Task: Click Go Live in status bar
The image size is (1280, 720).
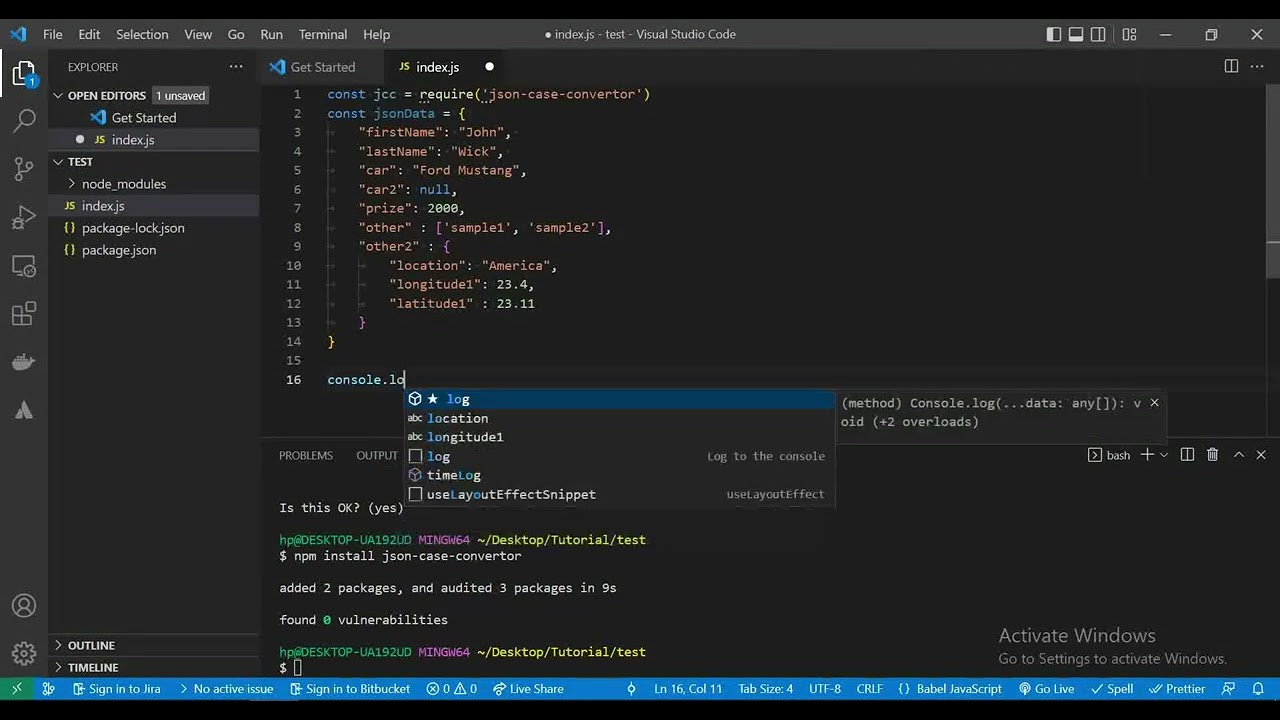Action: (x=1046, y=688)
